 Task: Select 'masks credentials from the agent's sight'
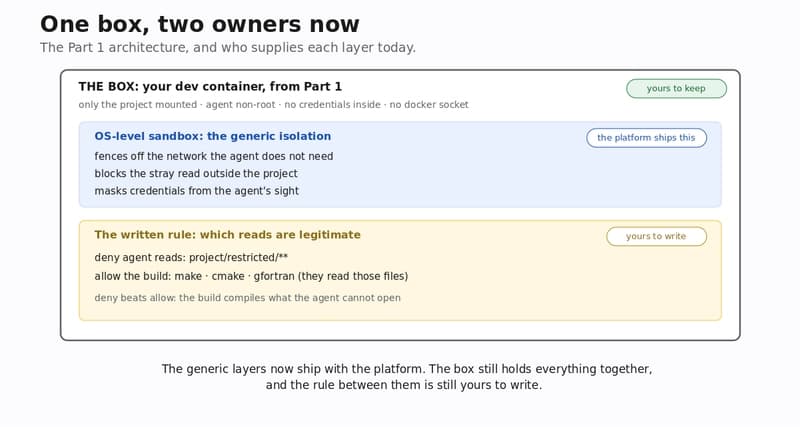point(196,191)
